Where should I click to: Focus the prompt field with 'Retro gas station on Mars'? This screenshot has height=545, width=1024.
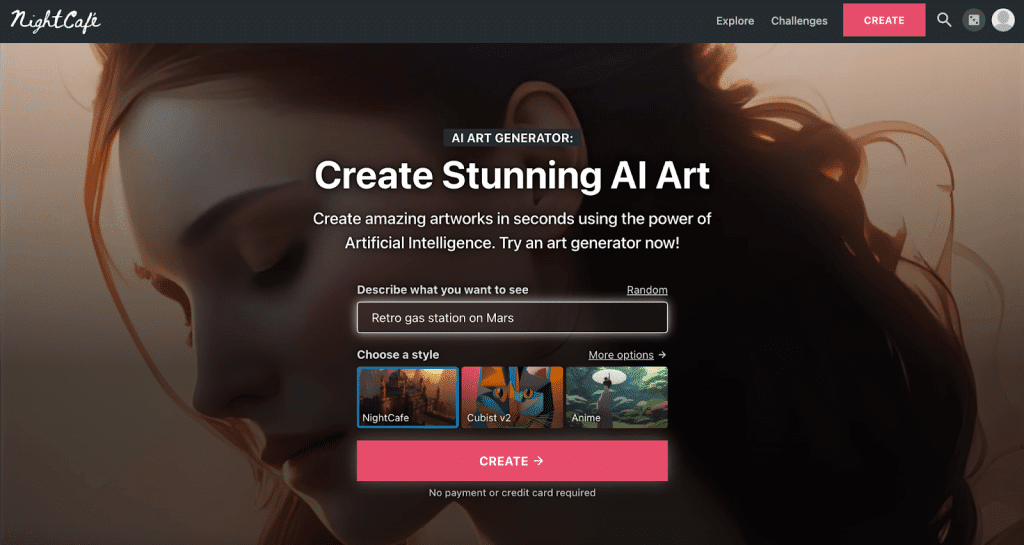[x=512, y=318]
